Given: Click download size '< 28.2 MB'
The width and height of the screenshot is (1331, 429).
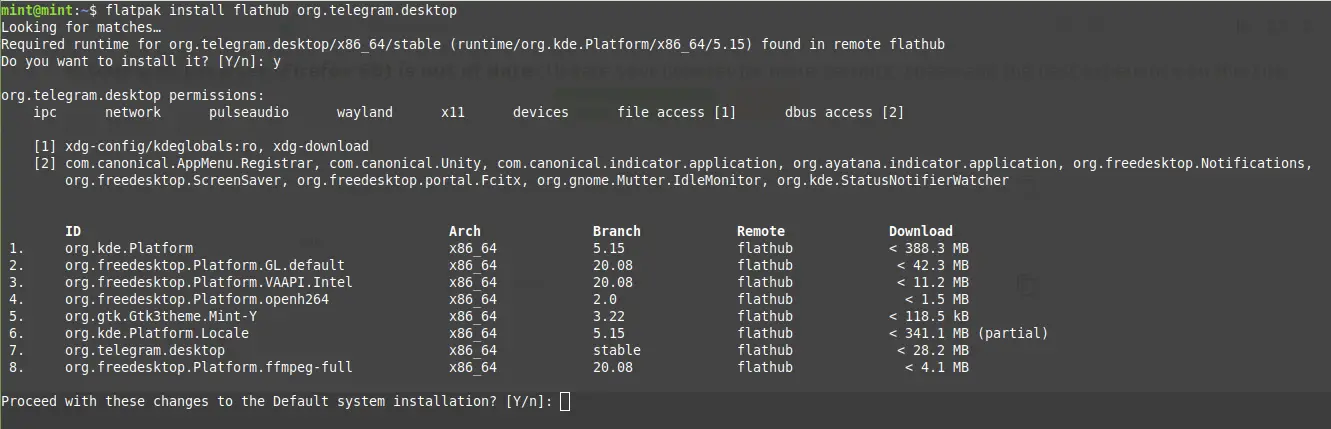Looking at the screenshot, I should pyautogui.click(x=933, y=350).
